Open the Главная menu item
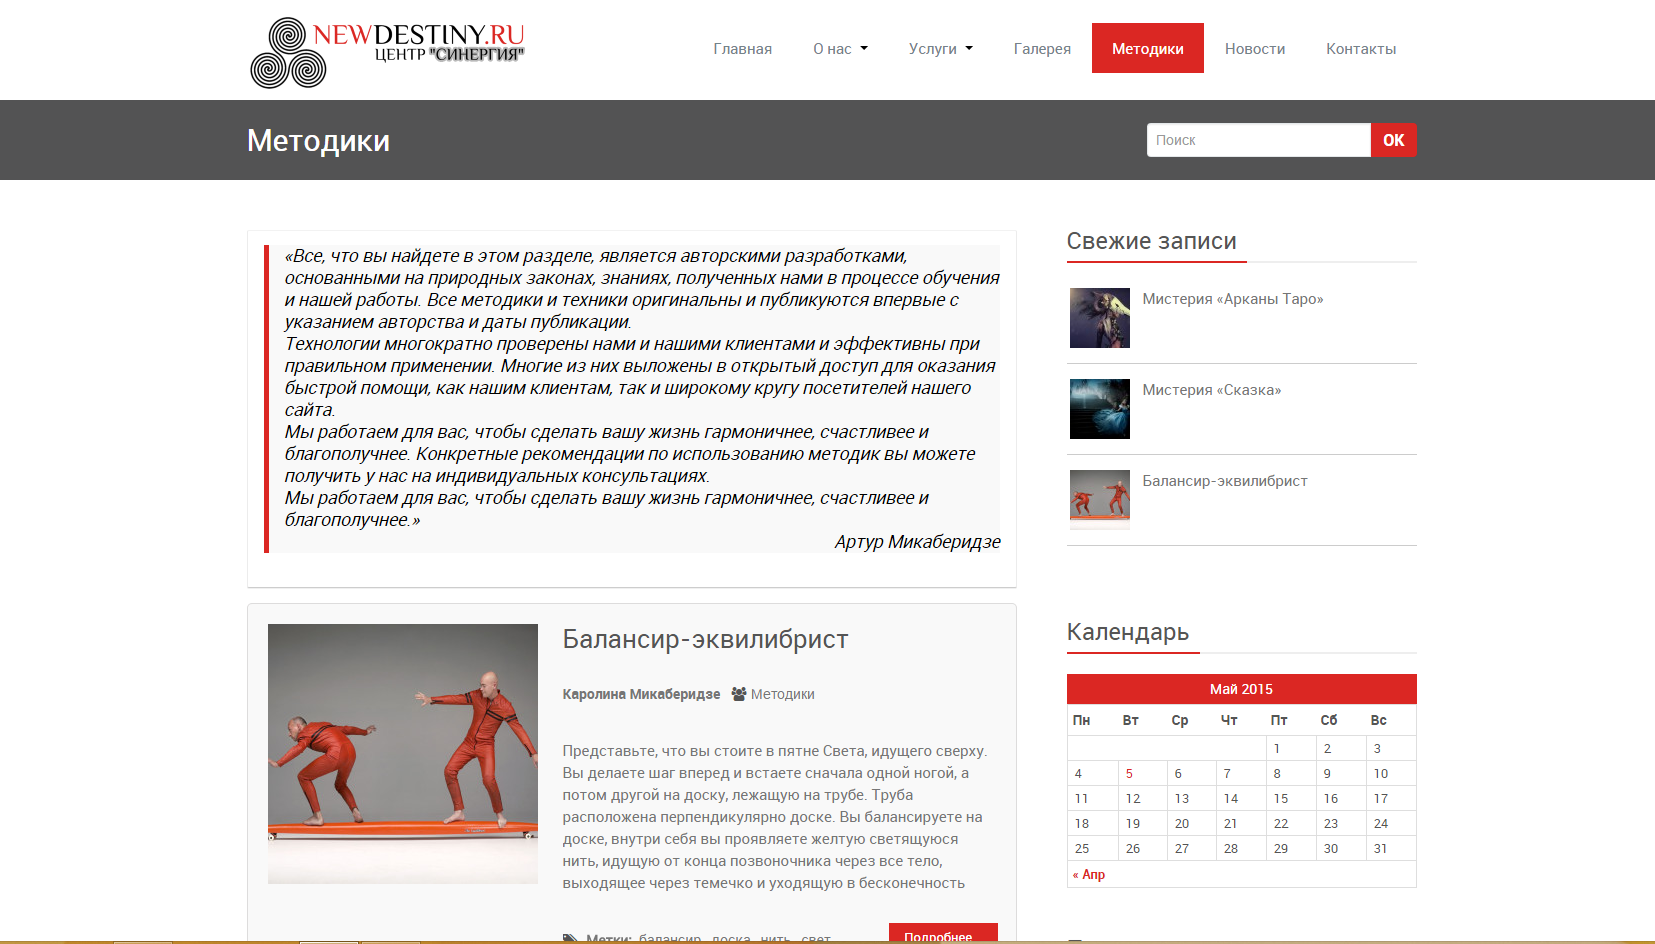The image size is (1655, 944). pos(742,49)
